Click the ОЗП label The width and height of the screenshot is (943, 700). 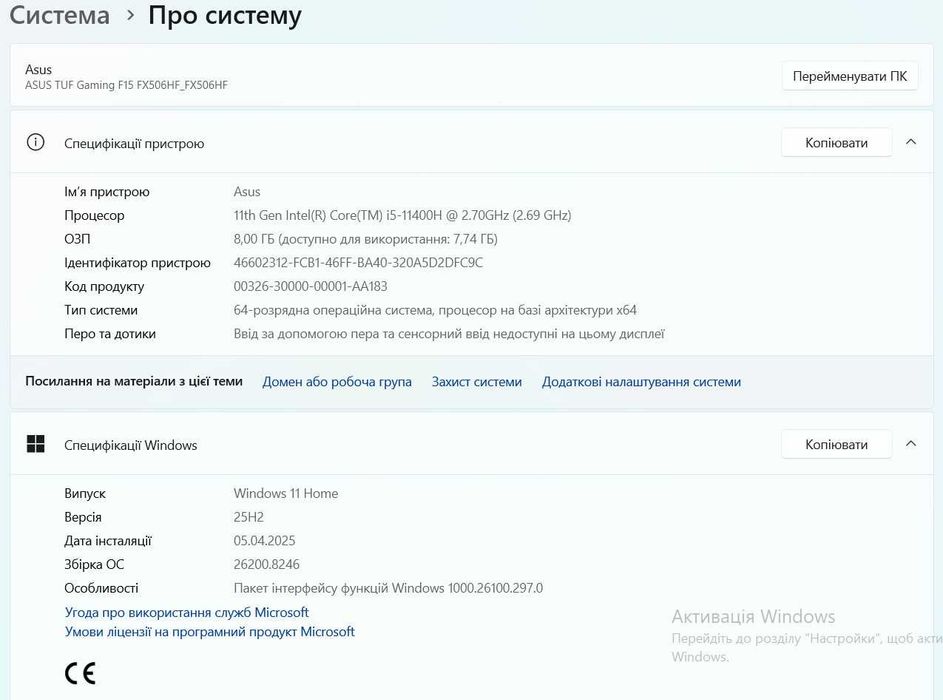pos(77,239)
